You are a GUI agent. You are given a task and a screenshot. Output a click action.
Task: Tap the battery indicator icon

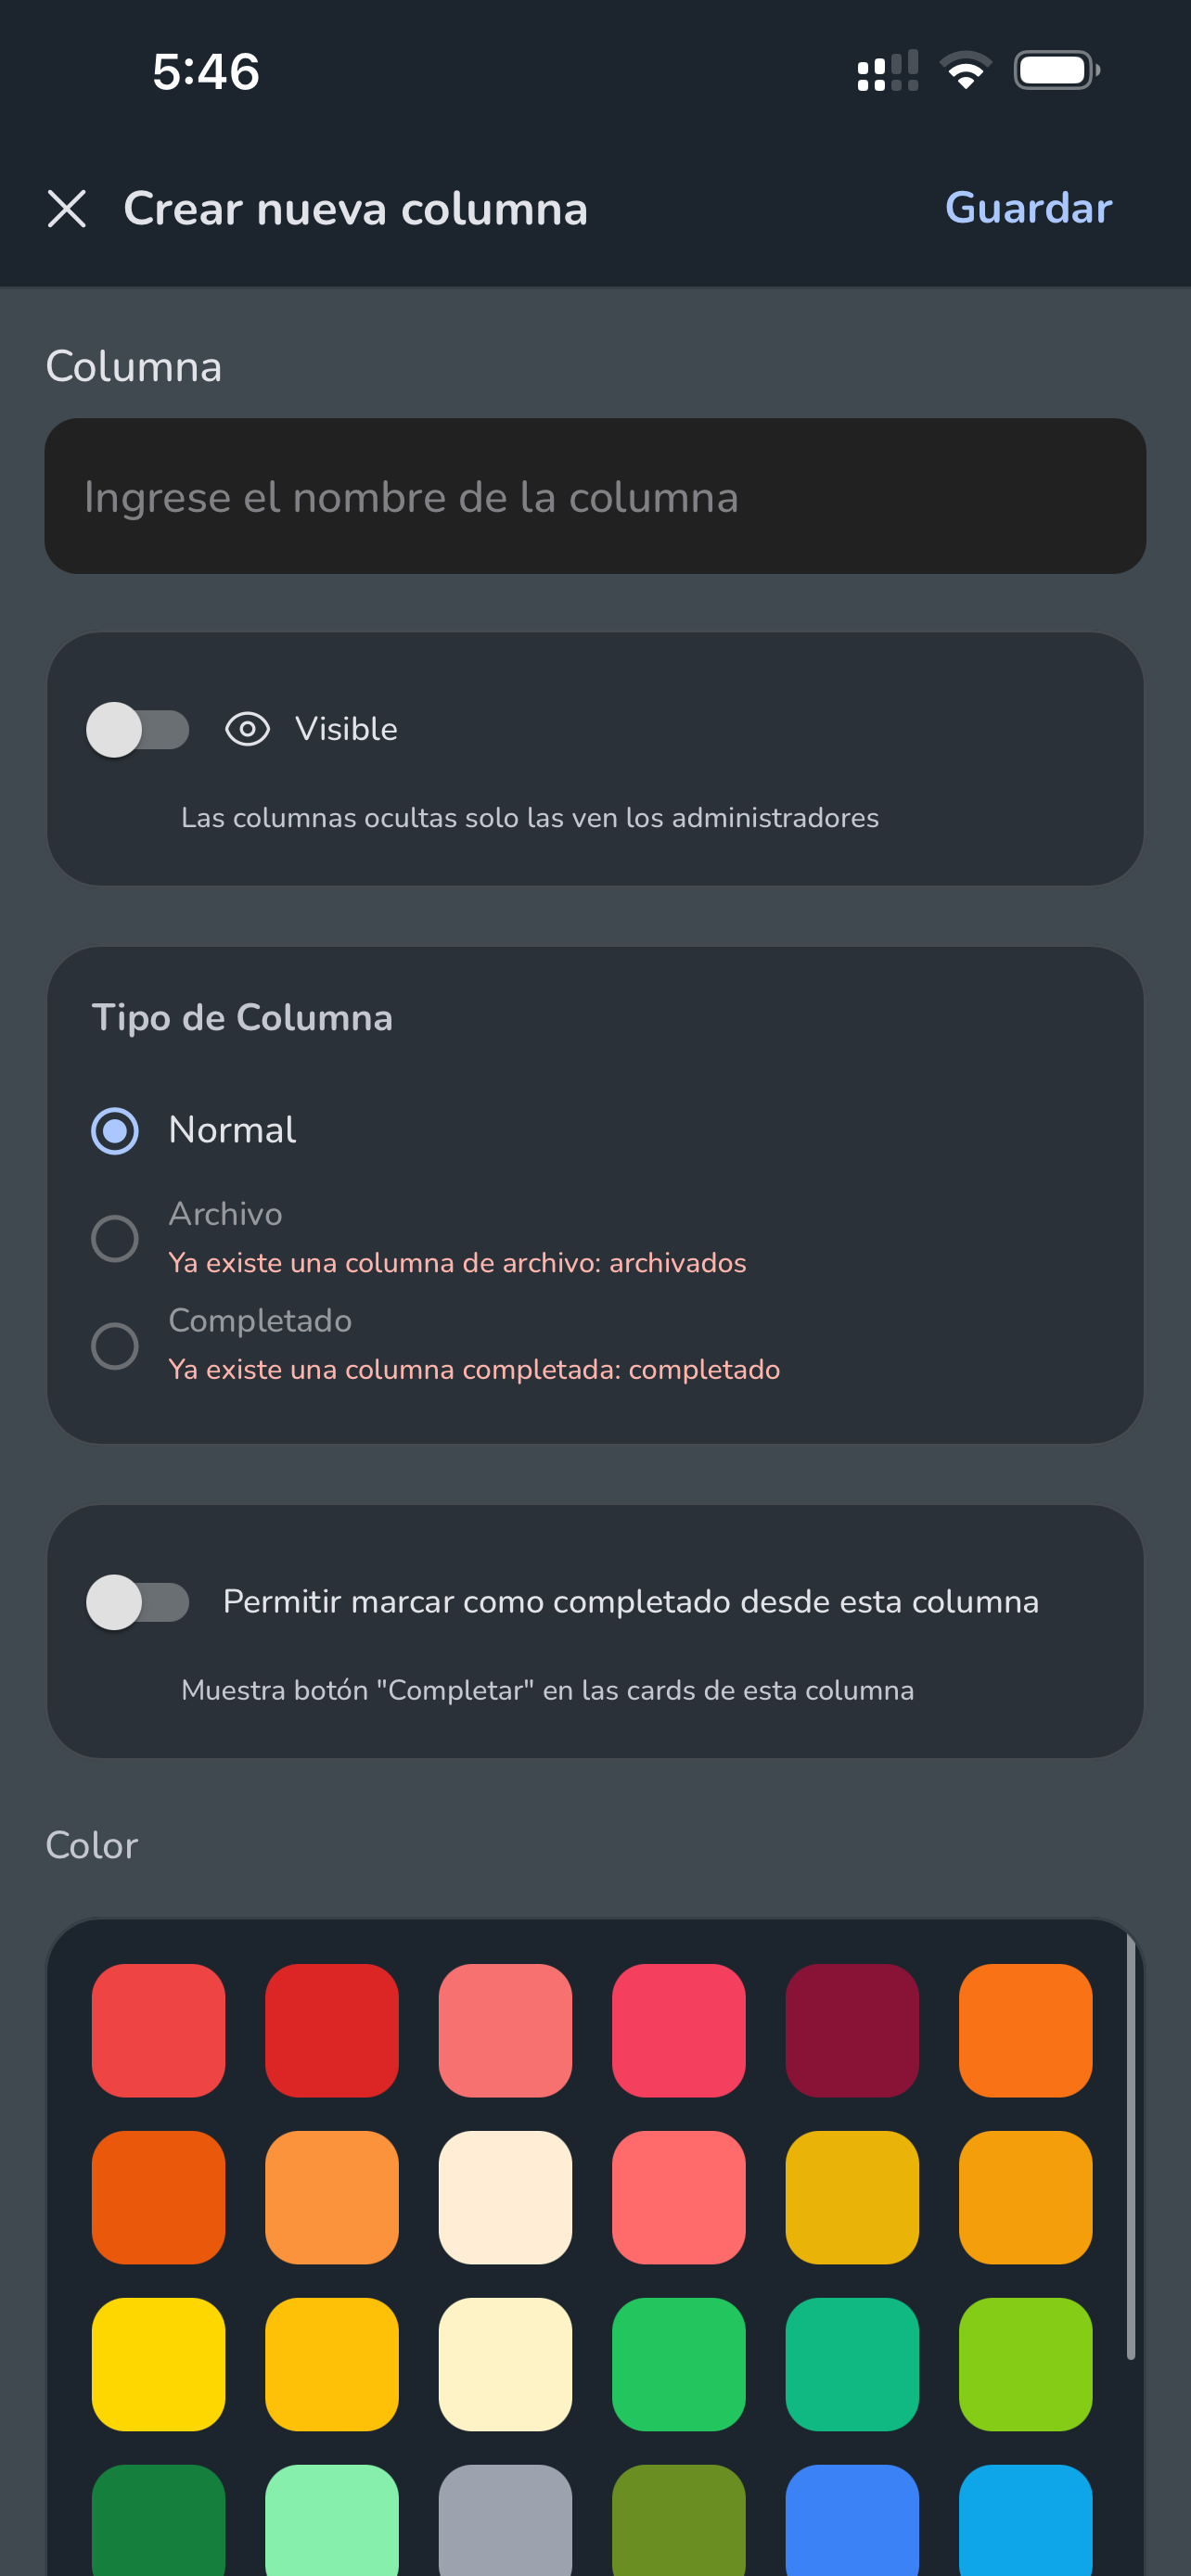(1057, 71)
